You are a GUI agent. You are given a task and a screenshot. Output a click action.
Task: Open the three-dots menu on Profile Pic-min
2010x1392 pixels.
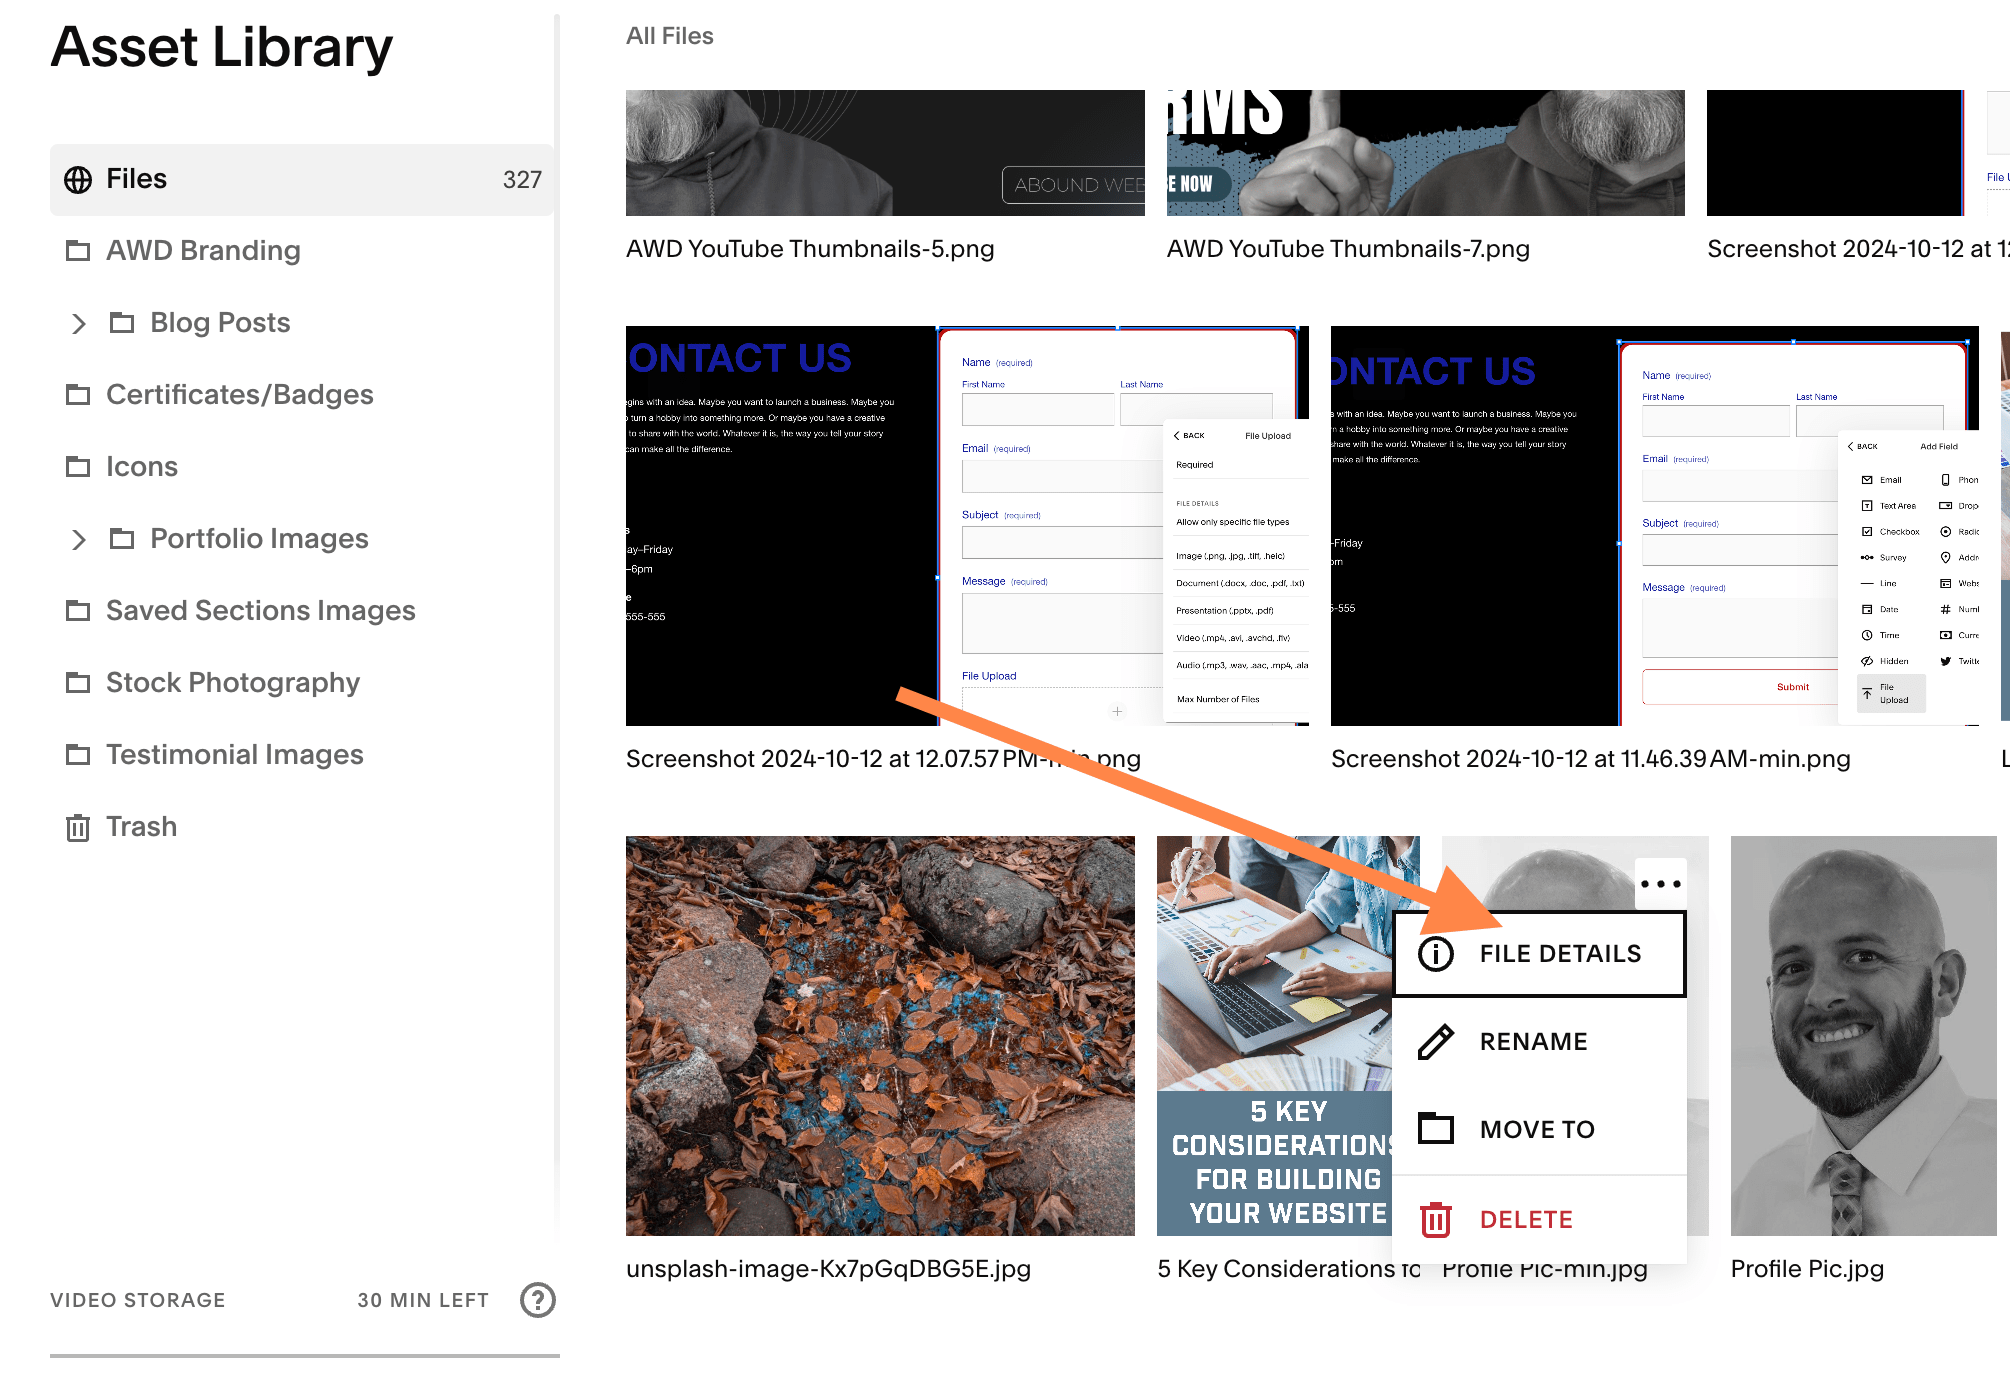point(1660,884)
